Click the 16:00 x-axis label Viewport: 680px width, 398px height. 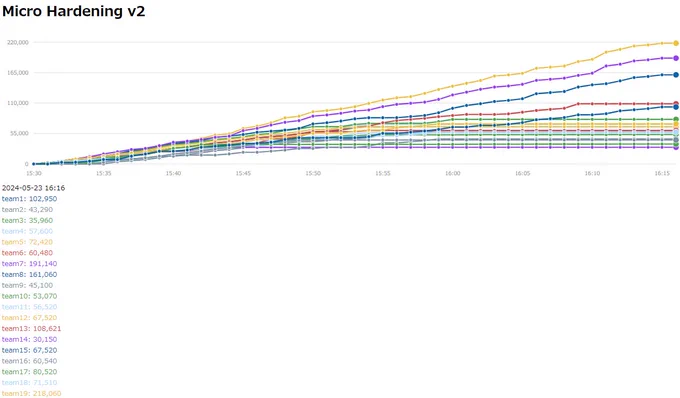452,173
